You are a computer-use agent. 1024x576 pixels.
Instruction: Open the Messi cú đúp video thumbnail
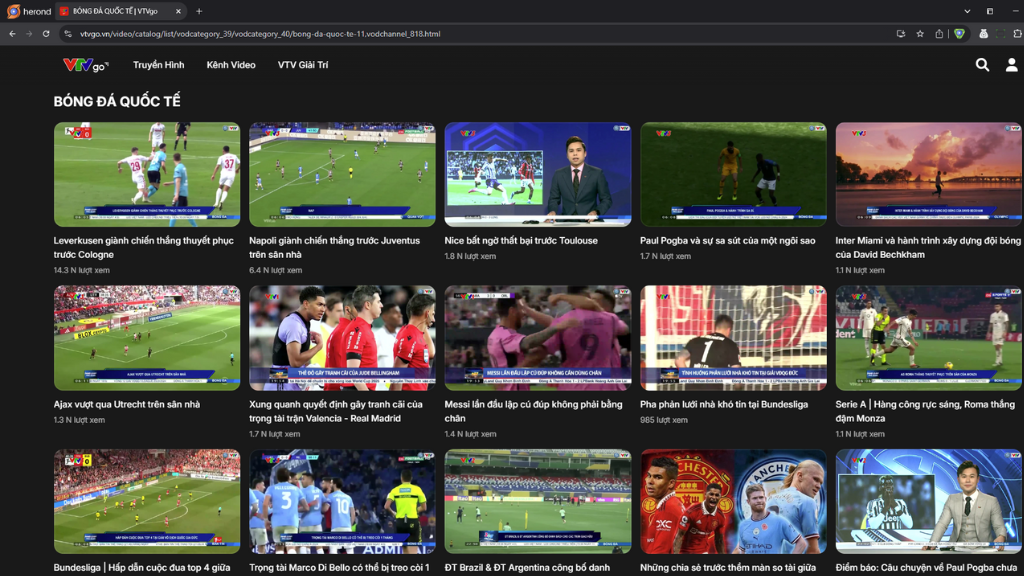point(537,338)
